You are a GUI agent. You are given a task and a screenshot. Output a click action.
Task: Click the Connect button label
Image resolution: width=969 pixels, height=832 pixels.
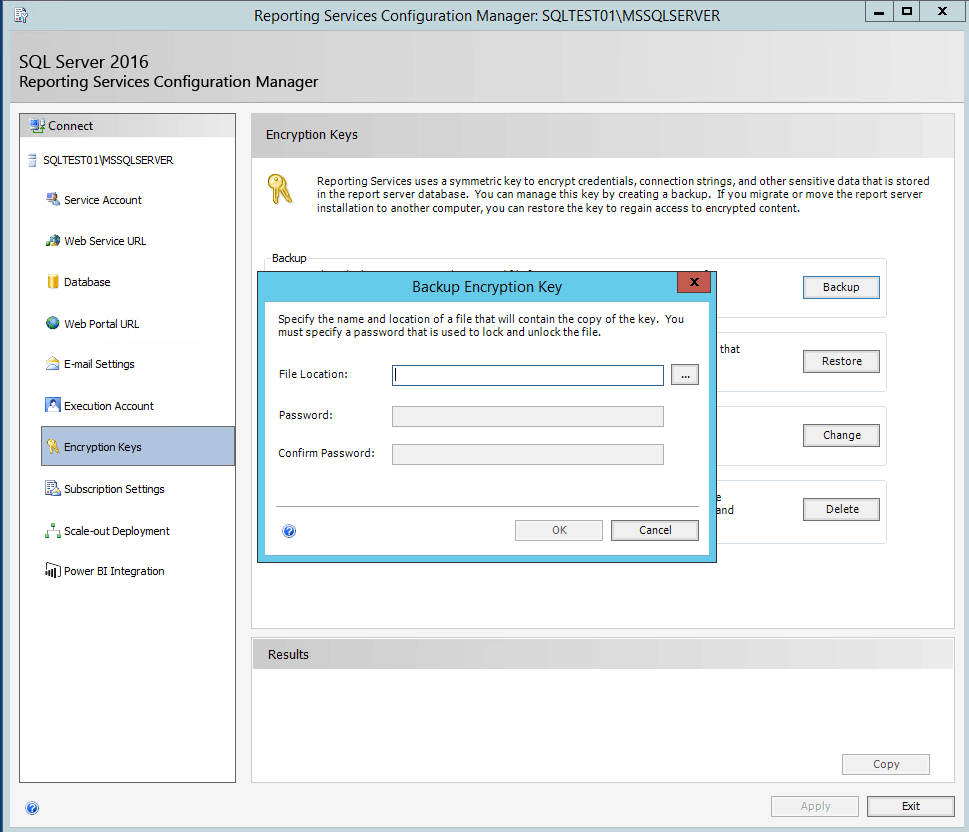pos(70,125)
